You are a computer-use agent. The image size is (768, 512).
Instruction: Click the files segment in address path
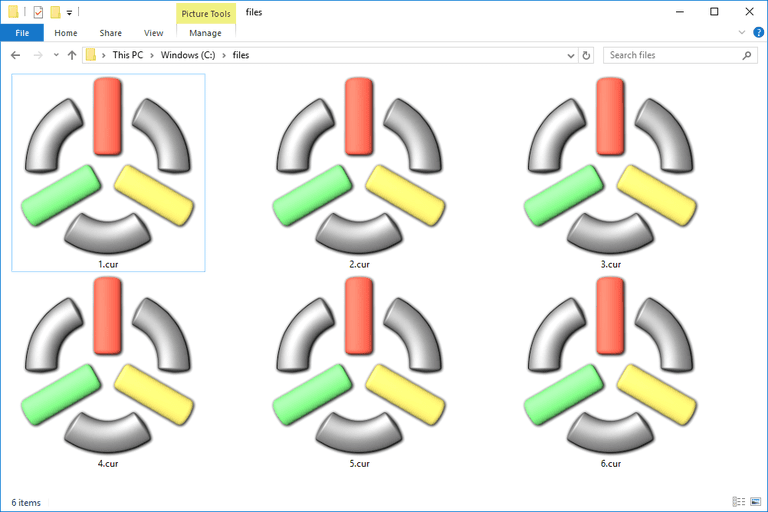241,55
